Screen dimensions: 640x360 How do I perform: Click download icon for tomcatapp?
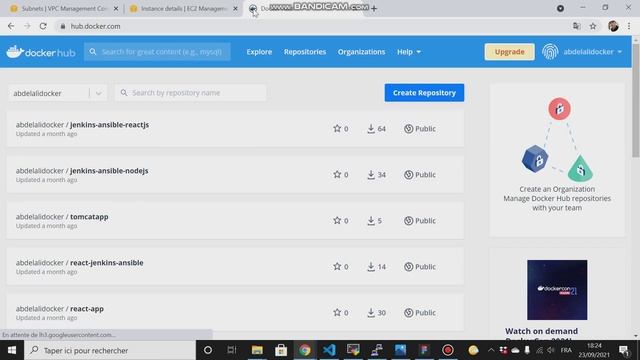371,220
